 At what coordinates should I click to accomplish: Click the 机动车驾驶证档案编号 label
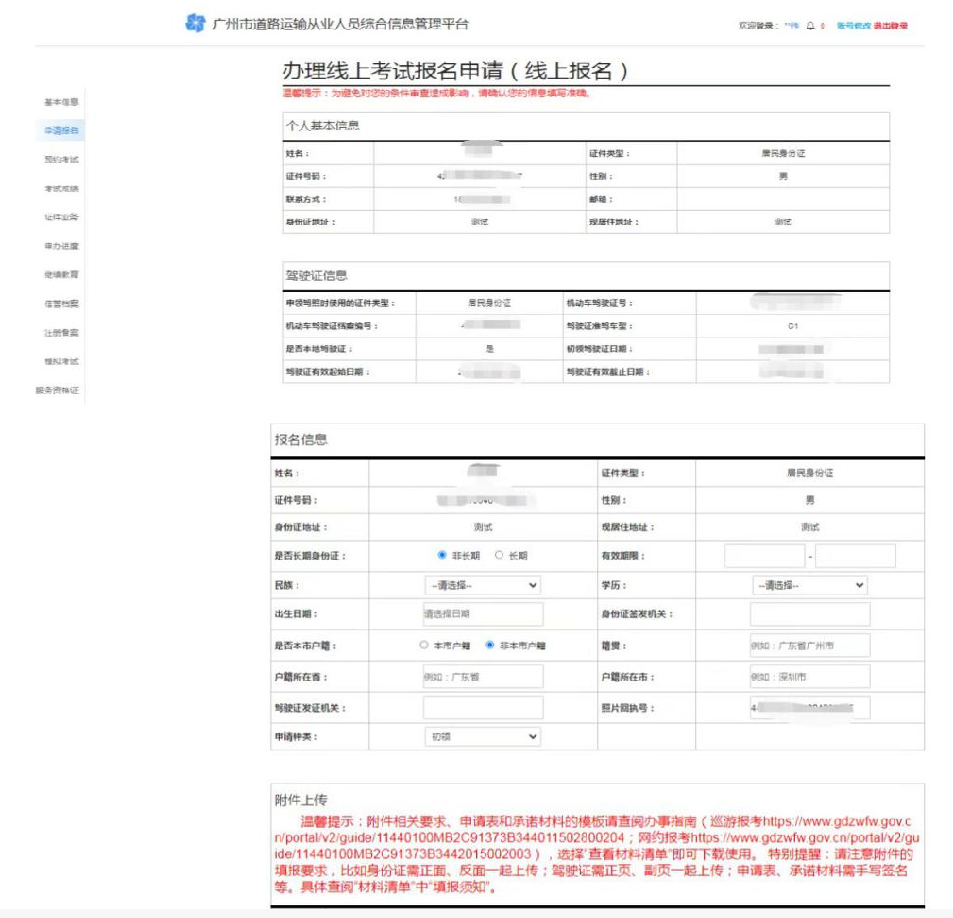(332, 326)
